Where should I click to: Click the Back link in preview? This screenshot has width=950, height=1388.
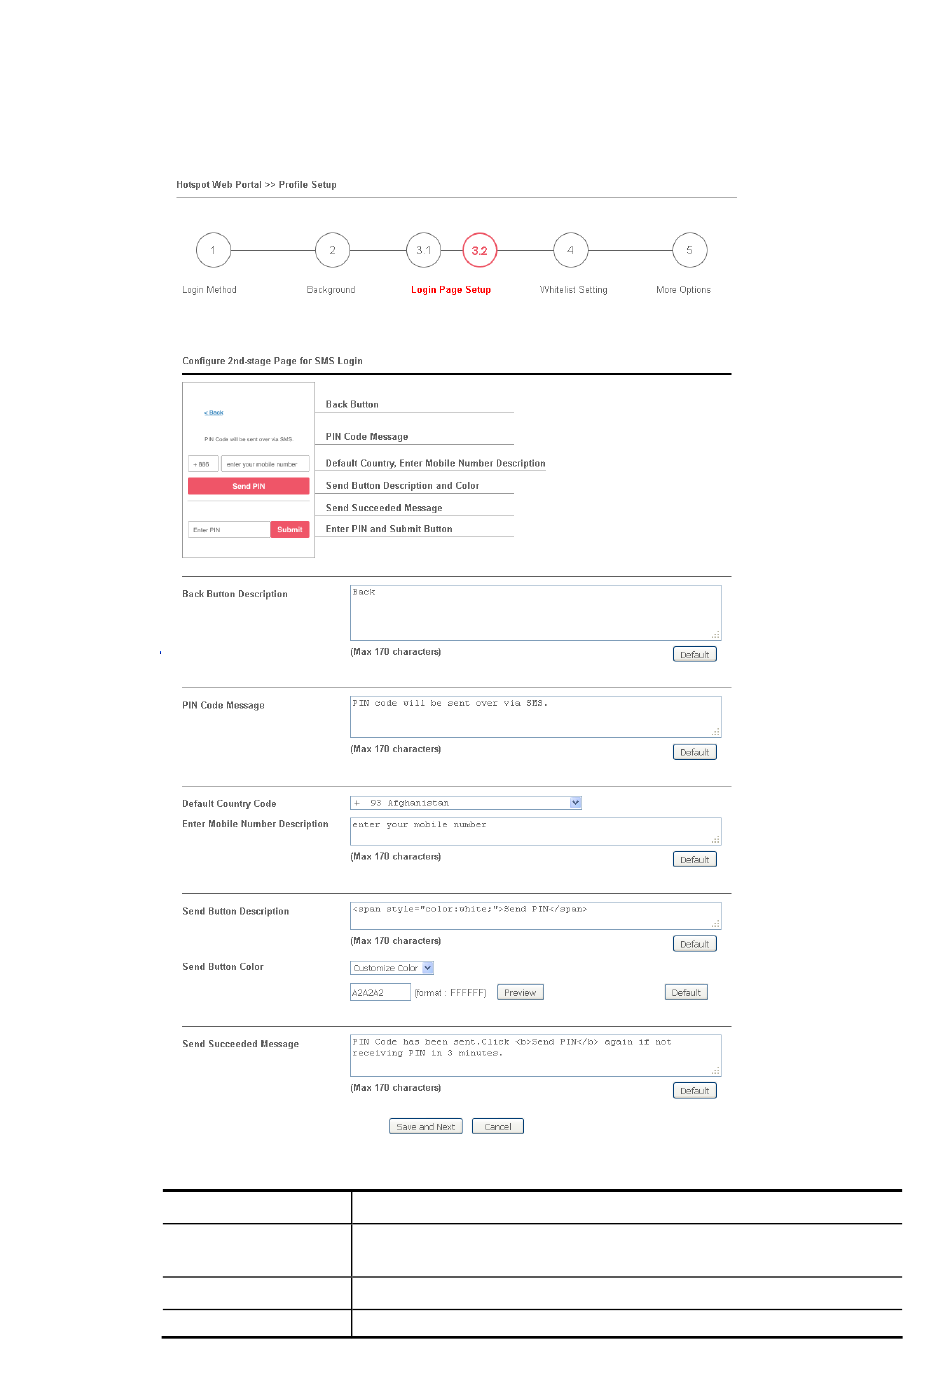(214, 413)
